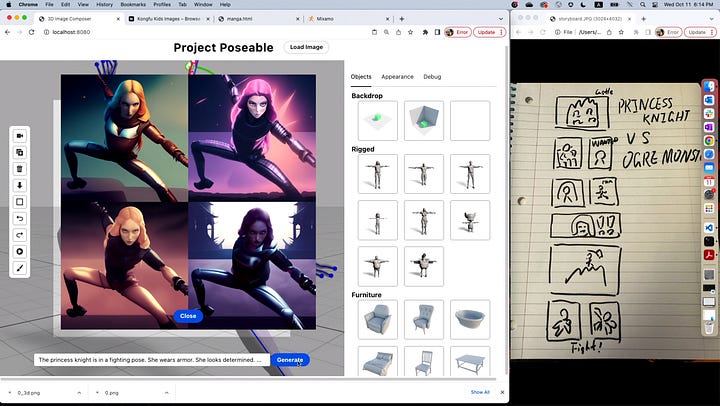Open the Update menu in storyboard window

point(700,32)
